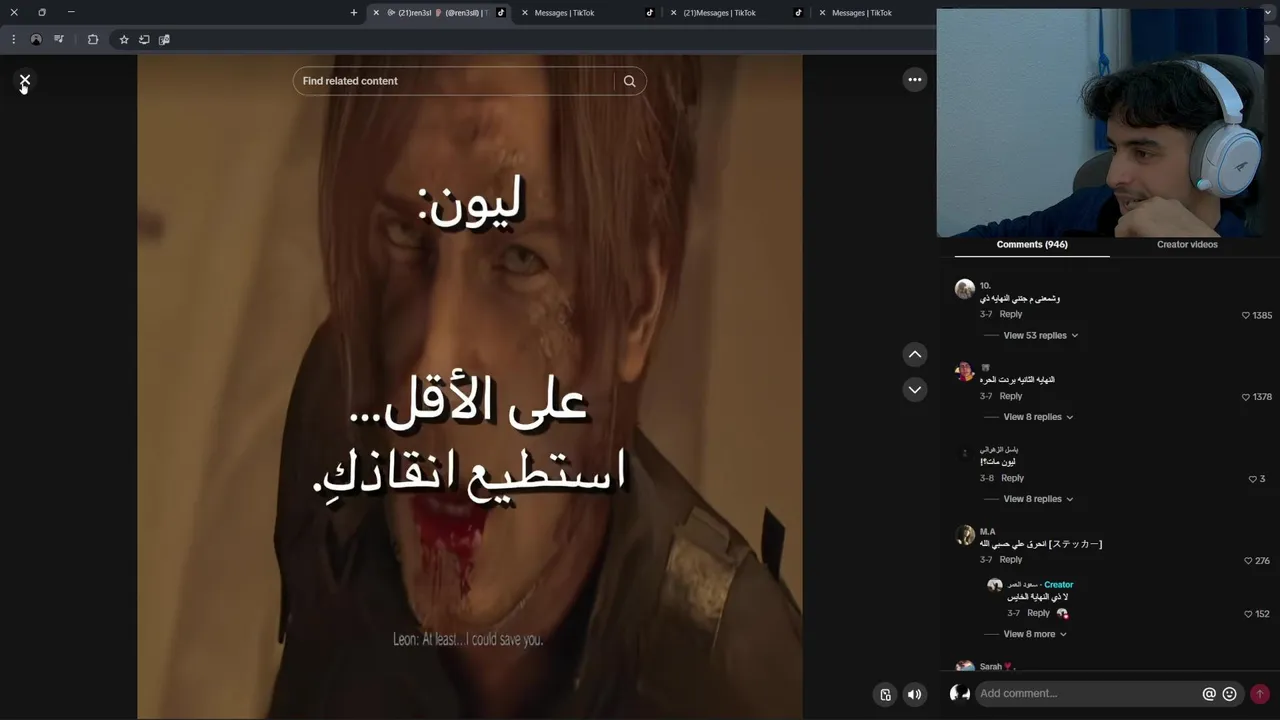The height and width of the screenshot is (720, 1280).
Task: Open the three-dot more options menu
Action: [915, 80]
